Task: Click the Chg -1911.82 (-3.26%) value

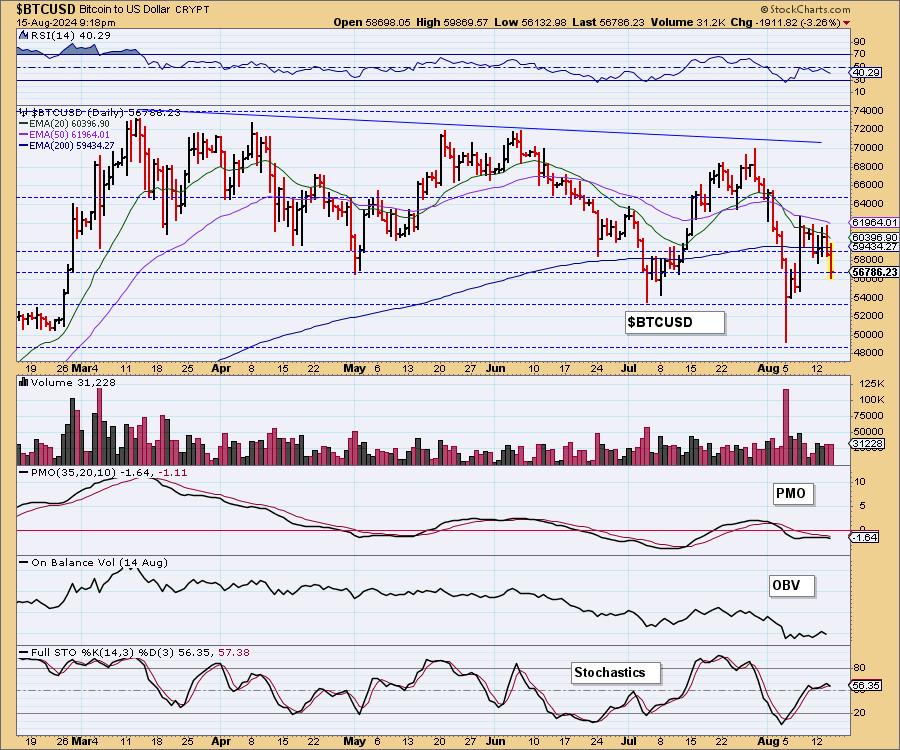Action: [786, 22]
